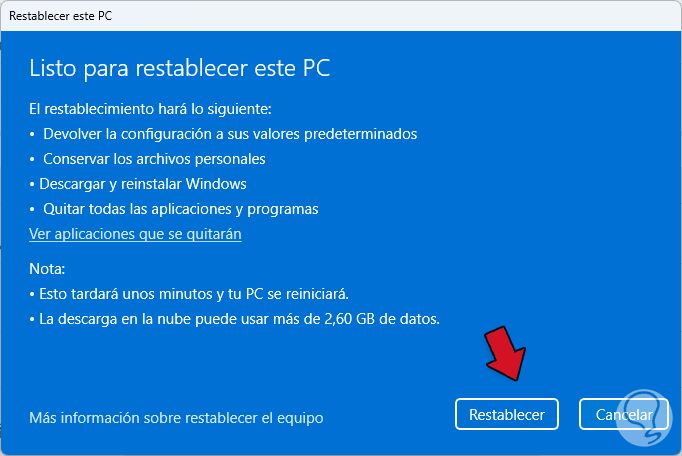Click the La descarga en la nube line

[x=240, y=319]
